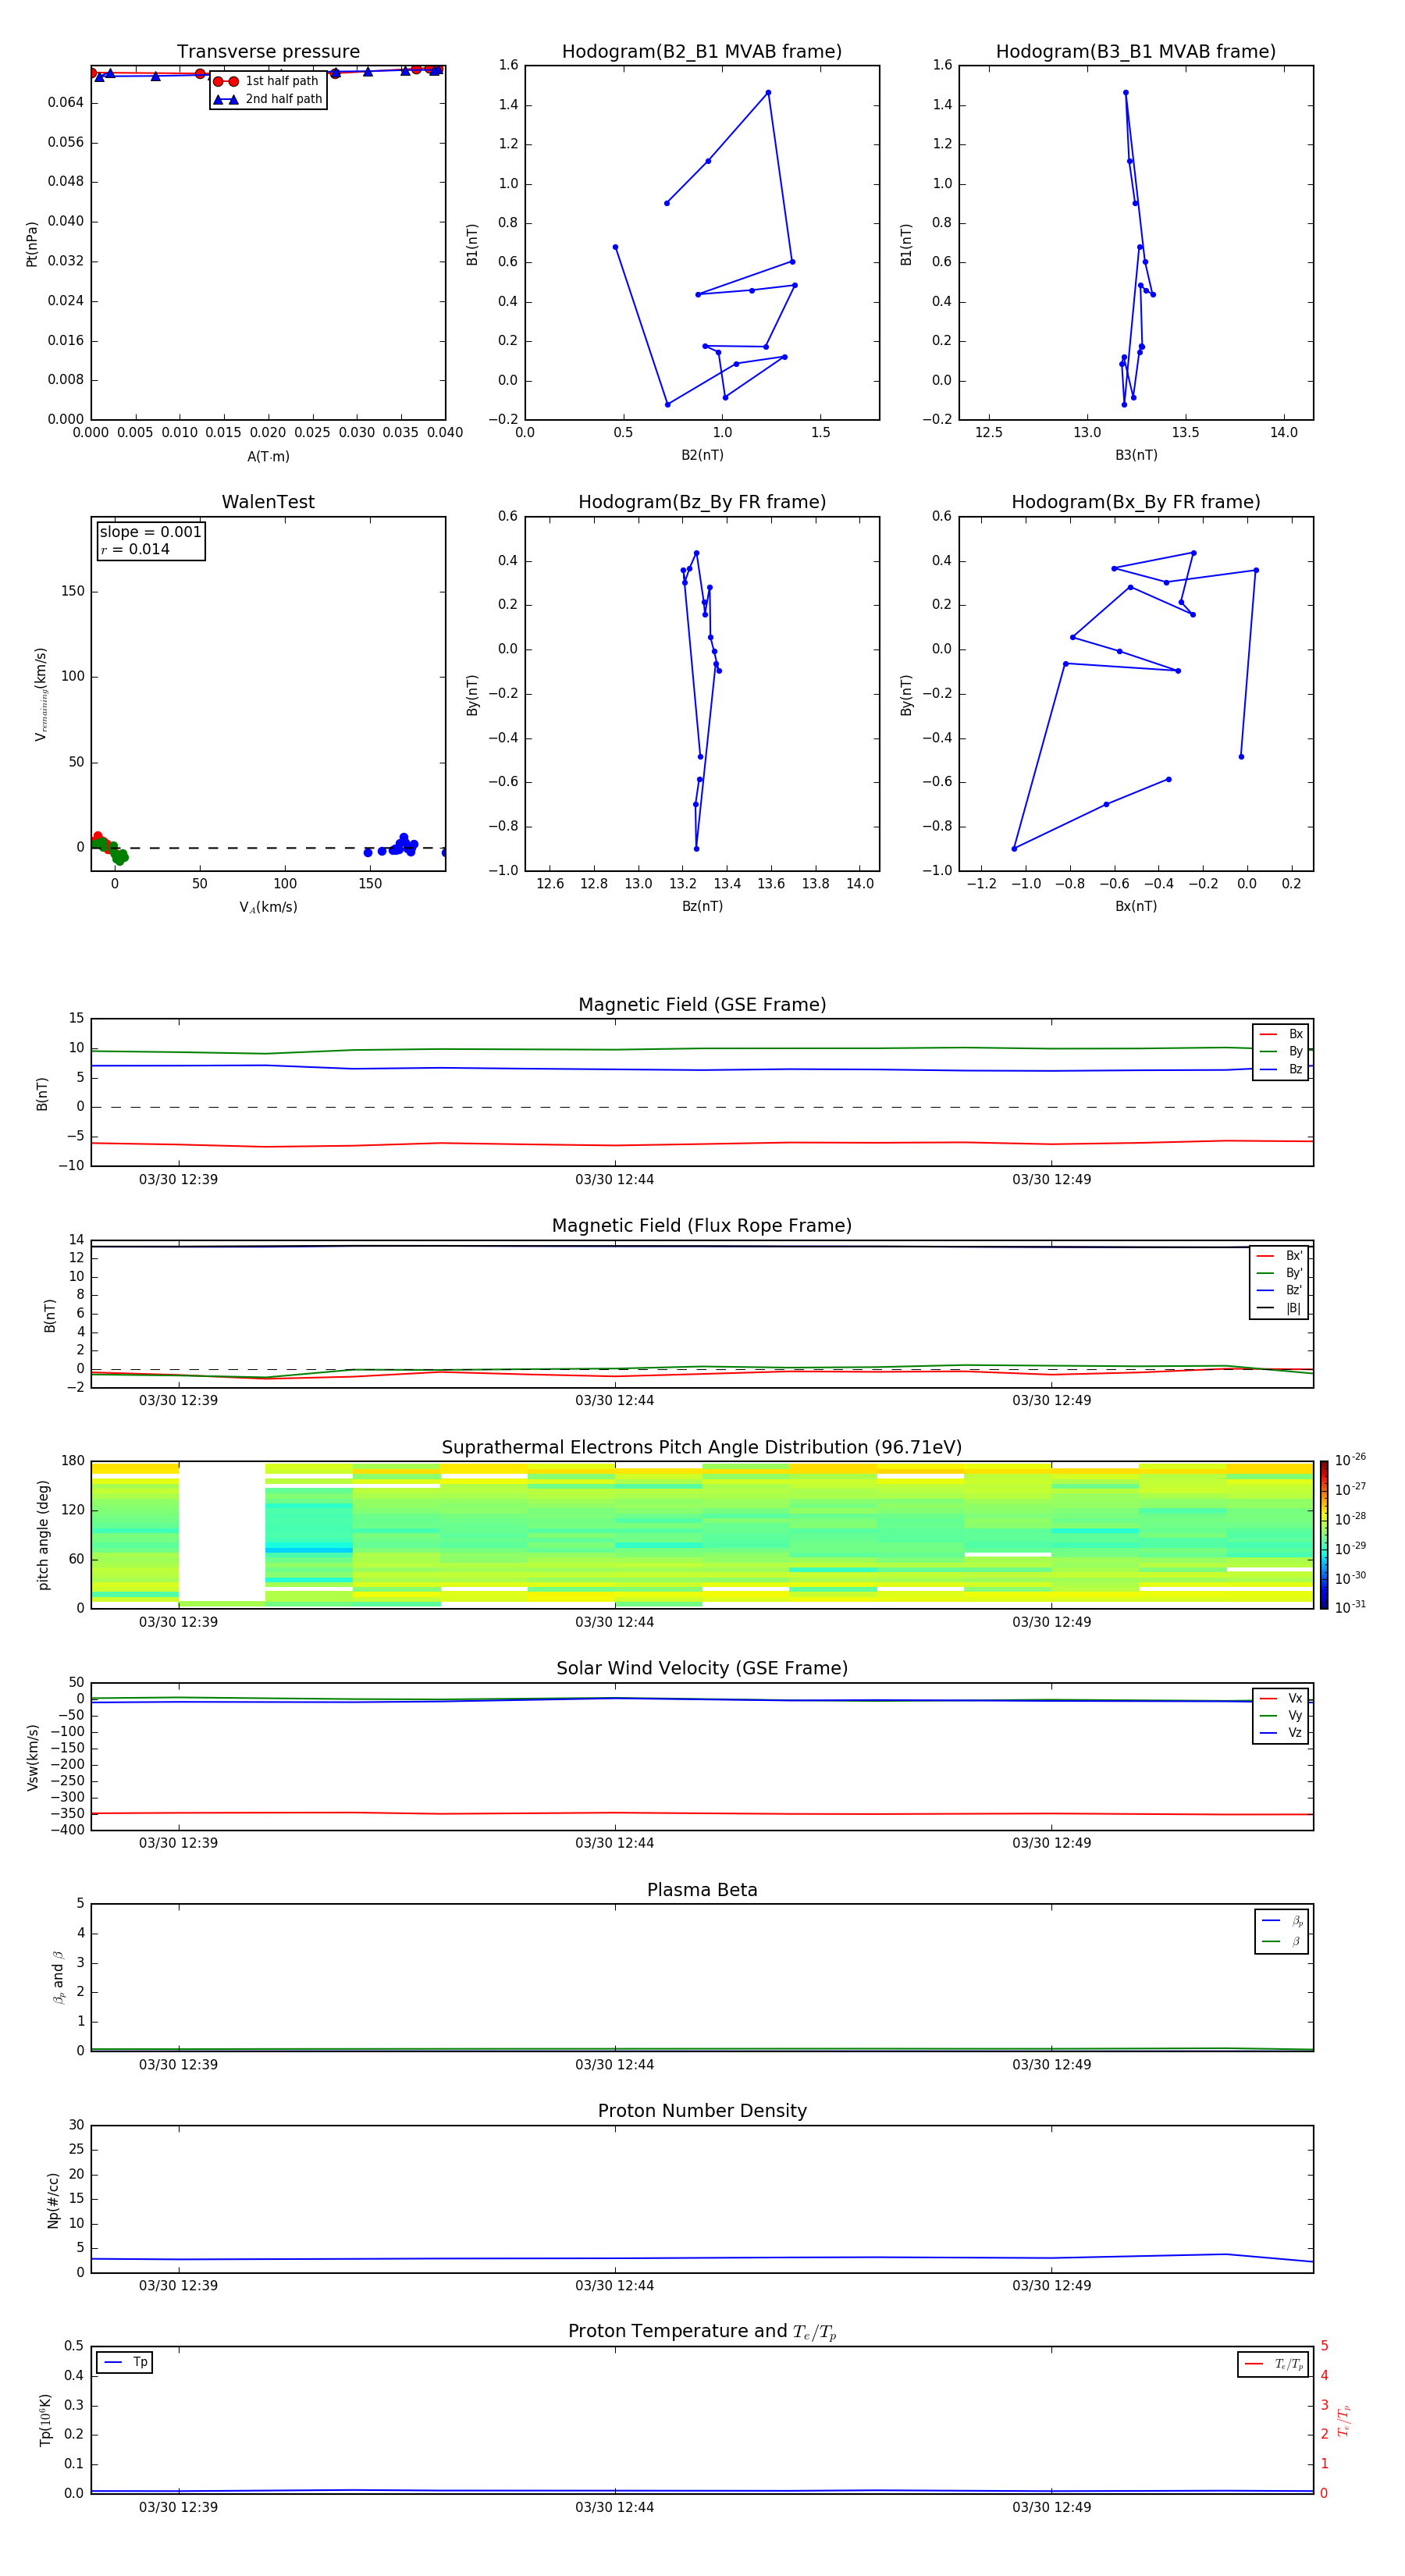Click the 'Hodogram(B3_B1 MVAB frame)' title
Image resolution: width=1405 pixels, height=2576 pixels.
pos(1136,52)
